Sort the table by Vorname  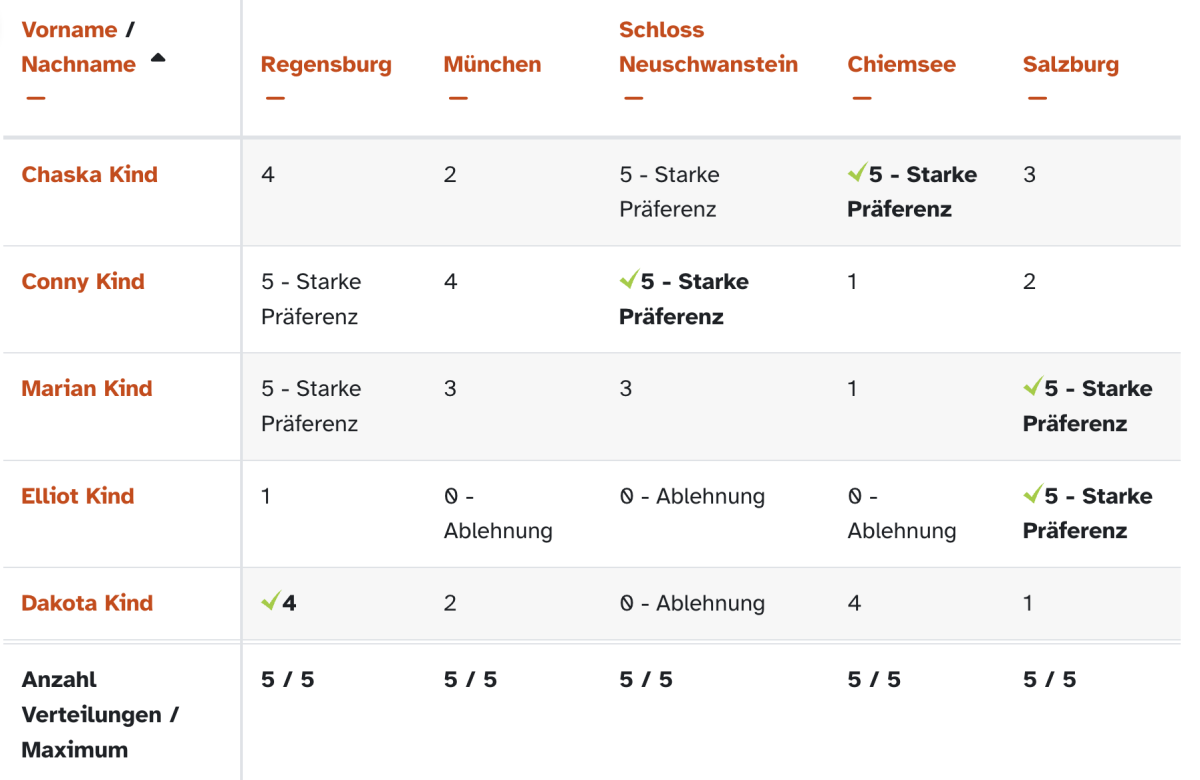69,30
